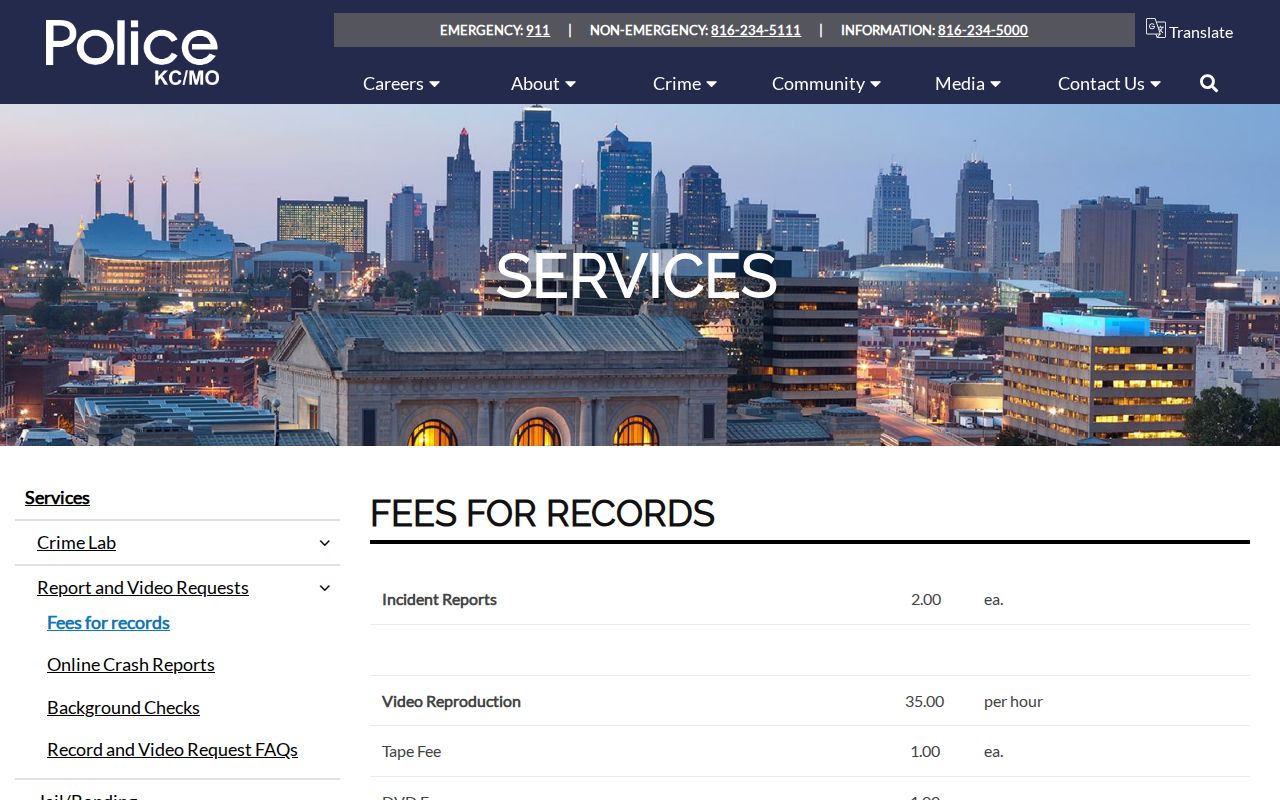Open Record and Video Request FAQs
The image size is (1280, 800).
click(172, 750)
